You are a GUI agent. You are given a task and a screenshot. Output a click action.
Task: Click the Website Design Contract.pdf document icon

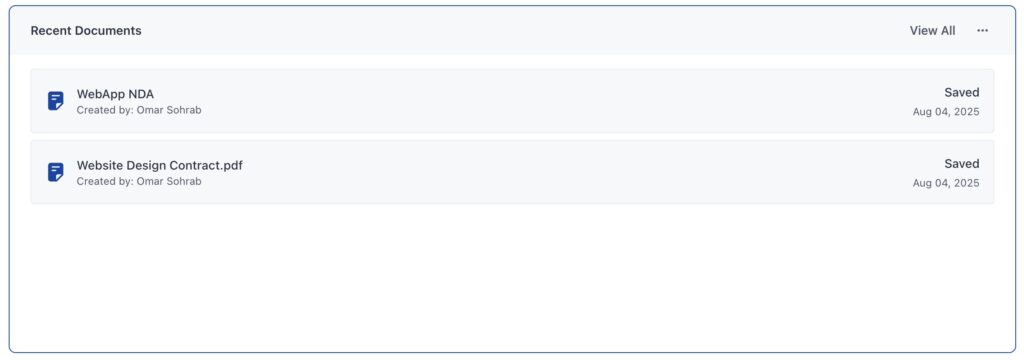point(56,172)
